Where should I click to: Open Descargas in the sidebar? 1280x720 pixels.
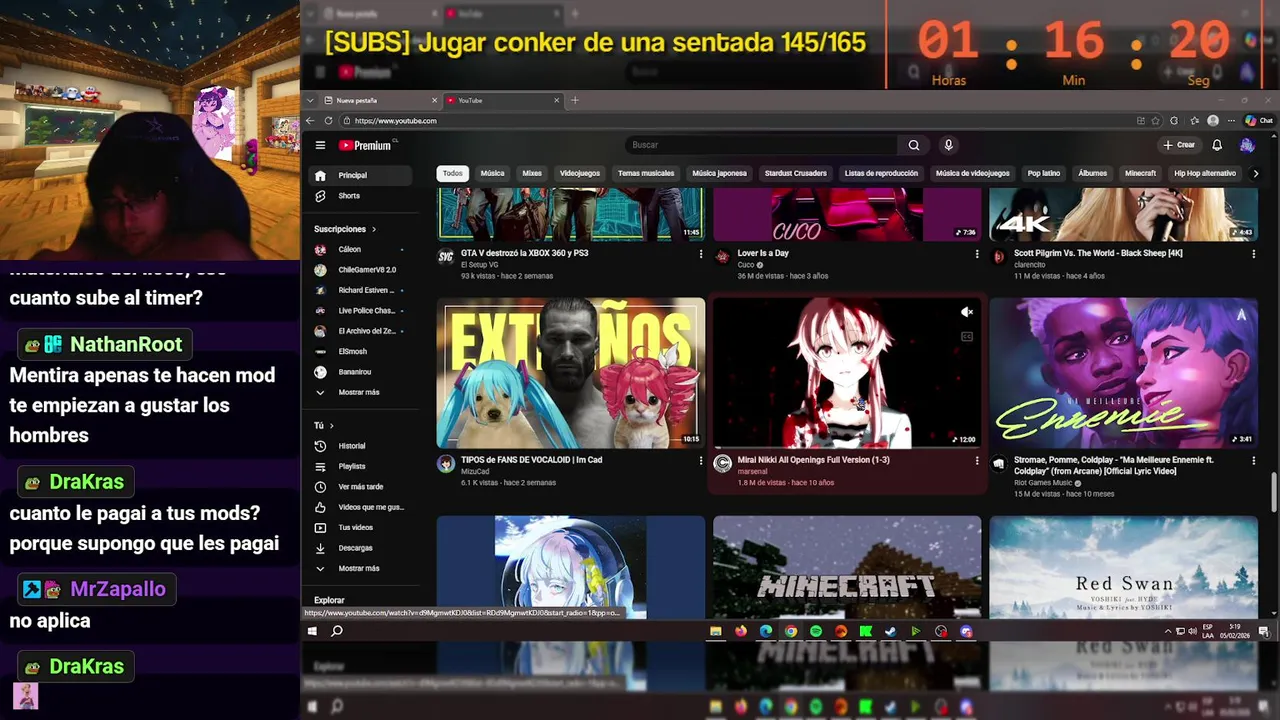pyautogui.click(x=360, y=548)
